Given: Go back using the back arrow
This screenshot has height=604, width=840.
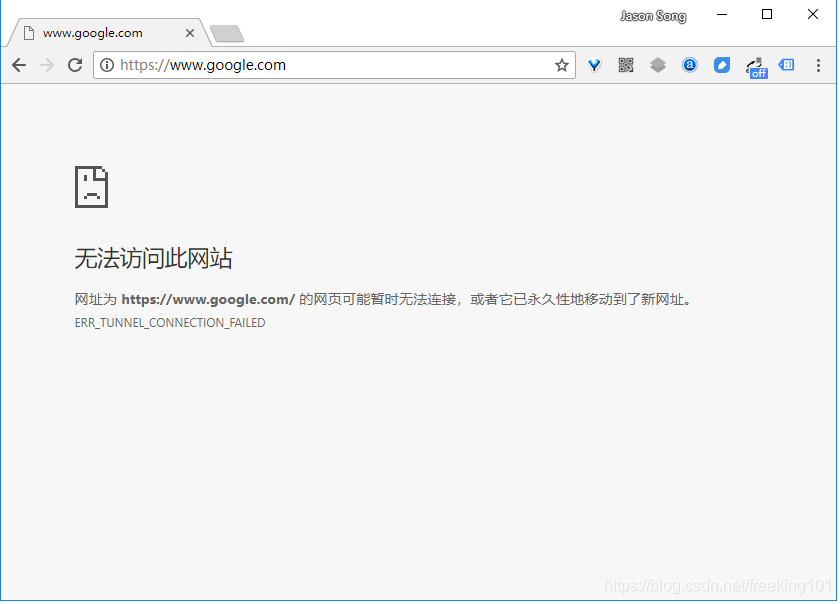Looking at the screenshot, I should (19, 65).
